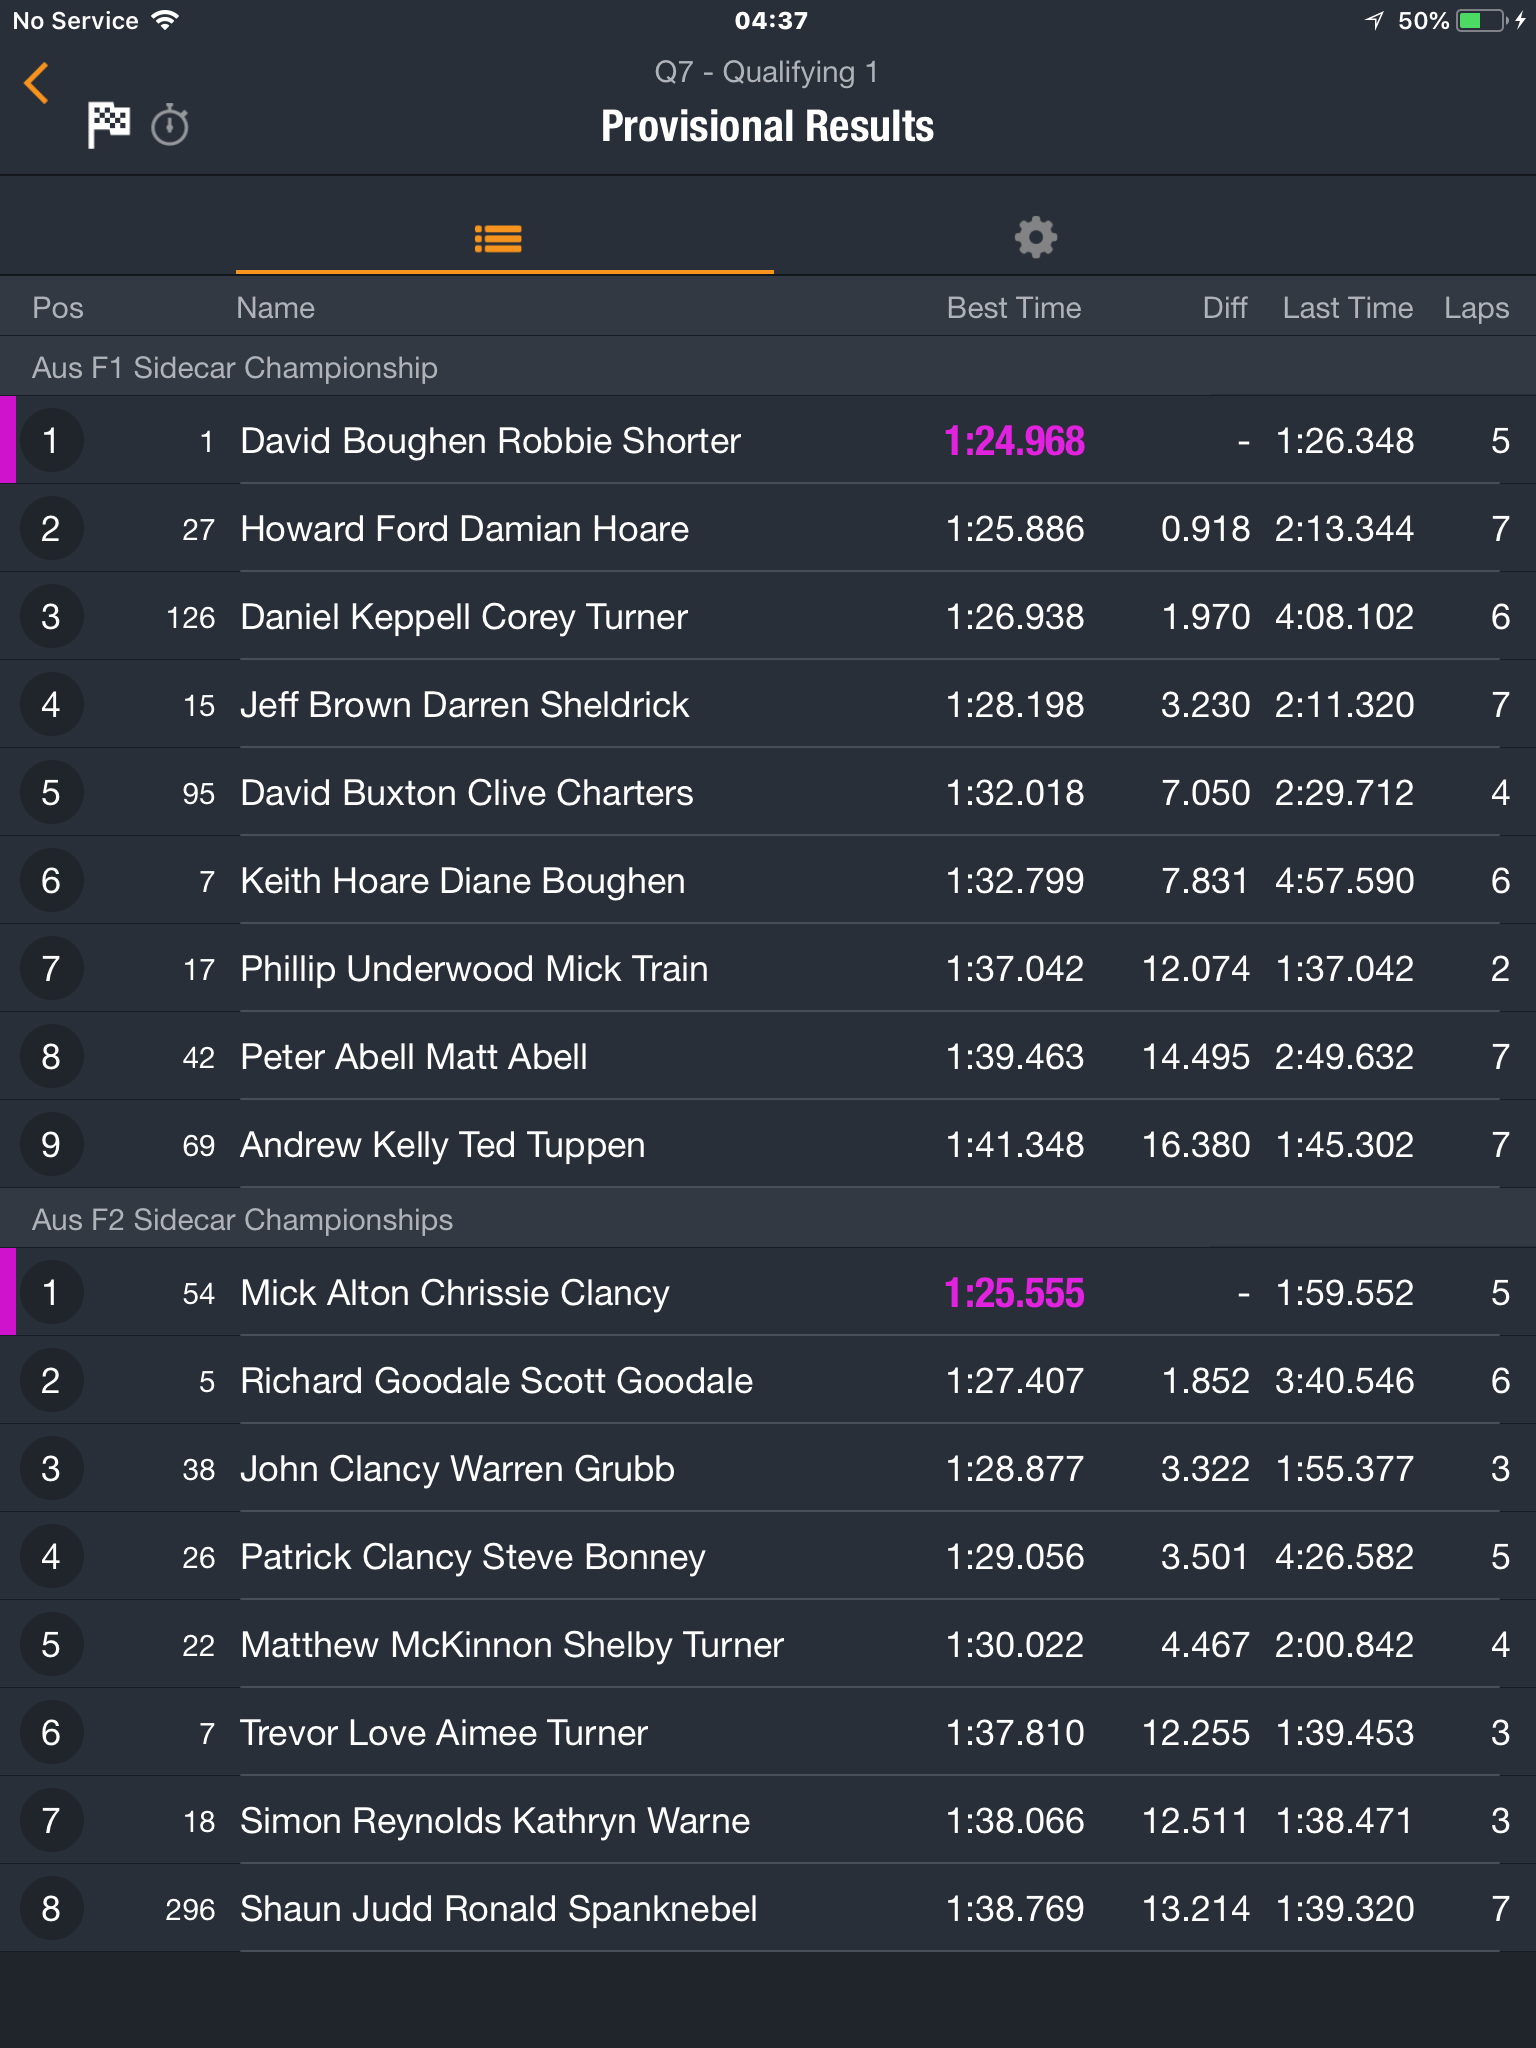
Task: Open the checkered flag results icon
Action: click(x=108, y=125)
